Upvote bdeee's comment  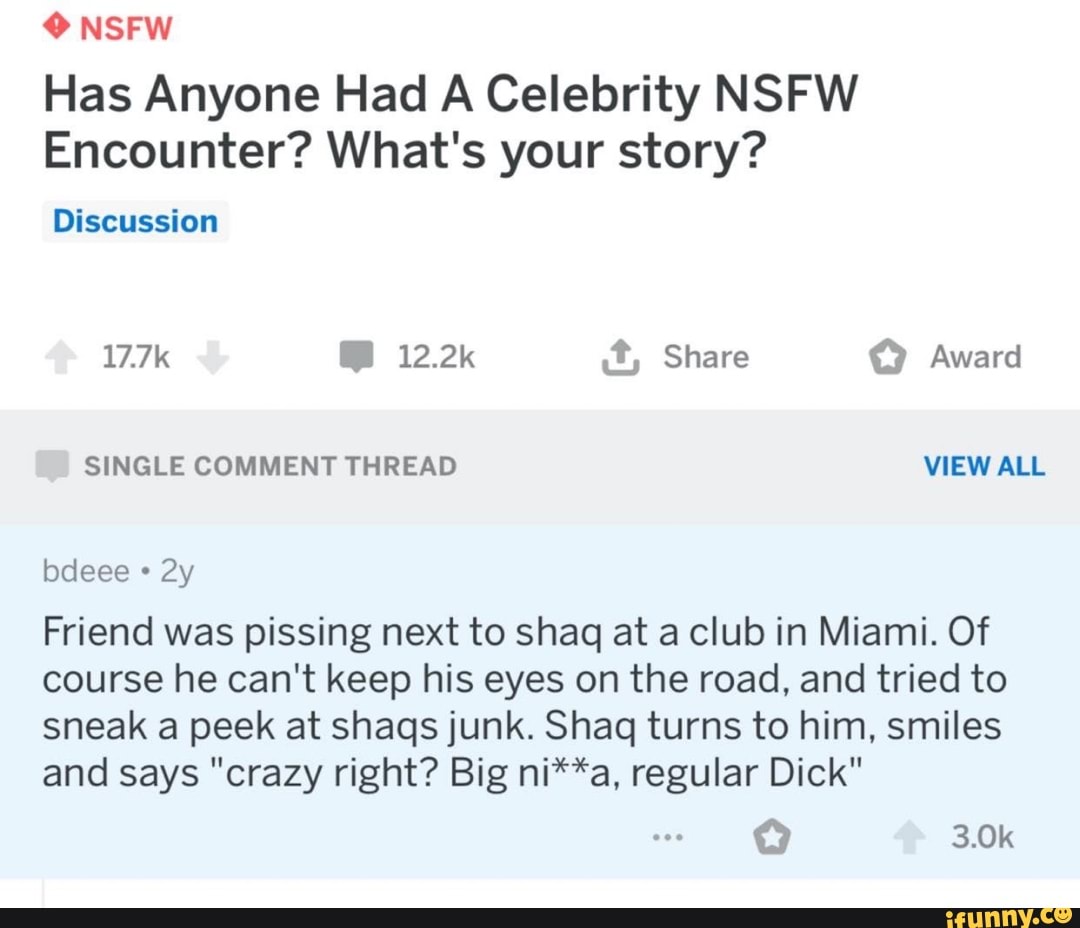tap(911, 838)
